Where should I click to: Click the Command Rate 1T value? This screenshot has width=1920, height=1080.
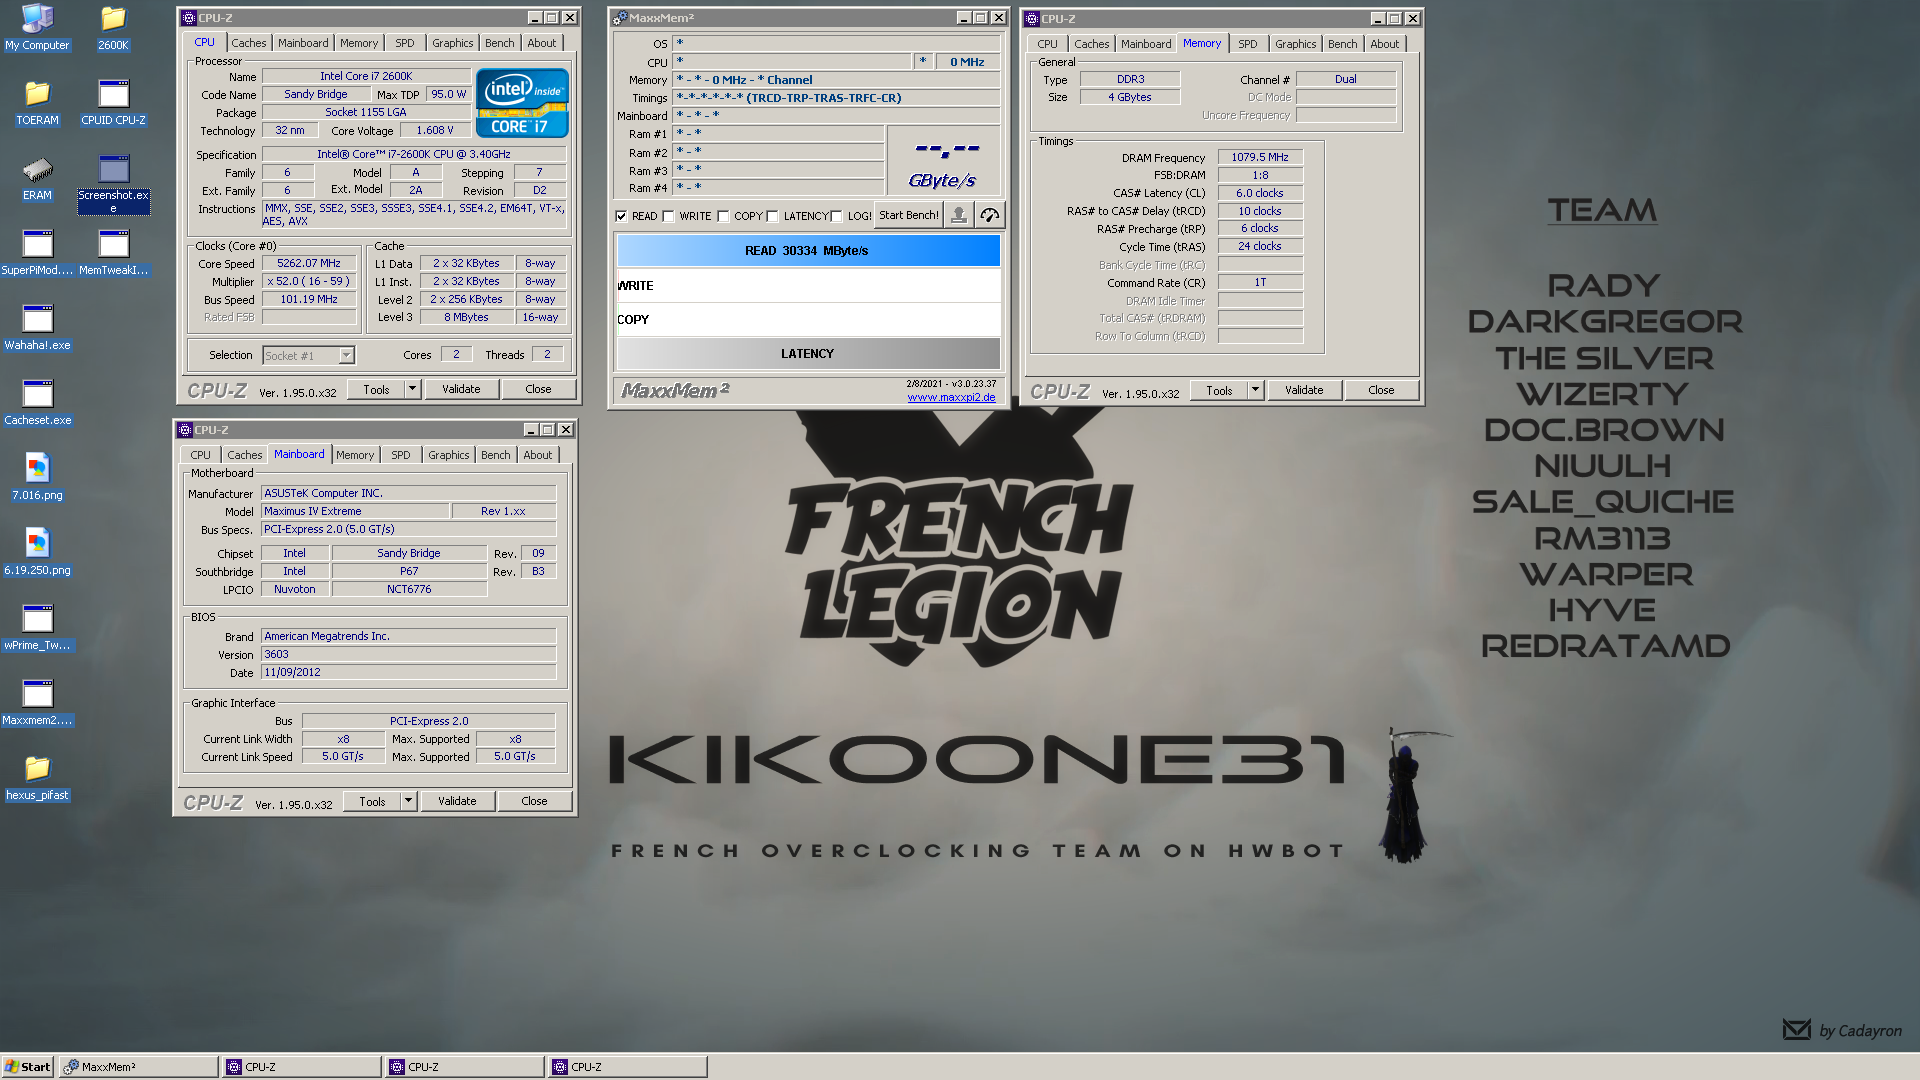(1260, 282)
